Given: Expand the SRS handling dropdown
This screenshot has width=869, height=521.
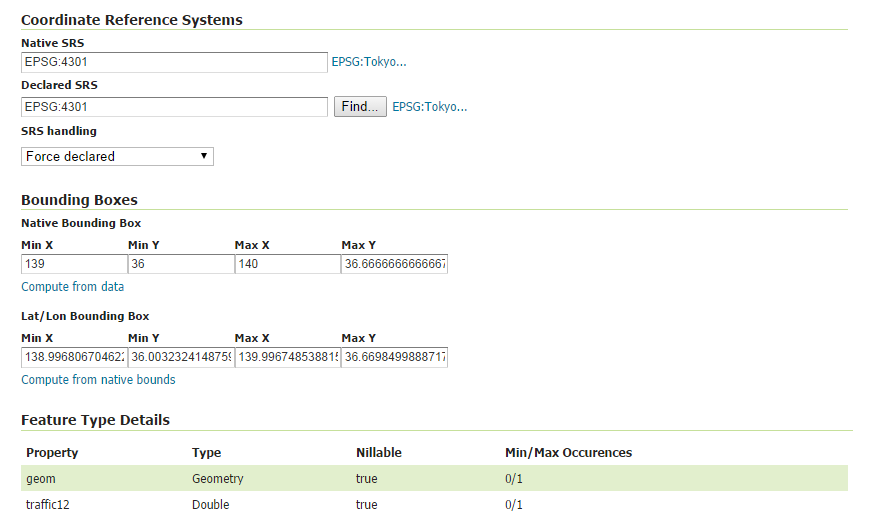Looking at the screenshot, I should (117, 156).
